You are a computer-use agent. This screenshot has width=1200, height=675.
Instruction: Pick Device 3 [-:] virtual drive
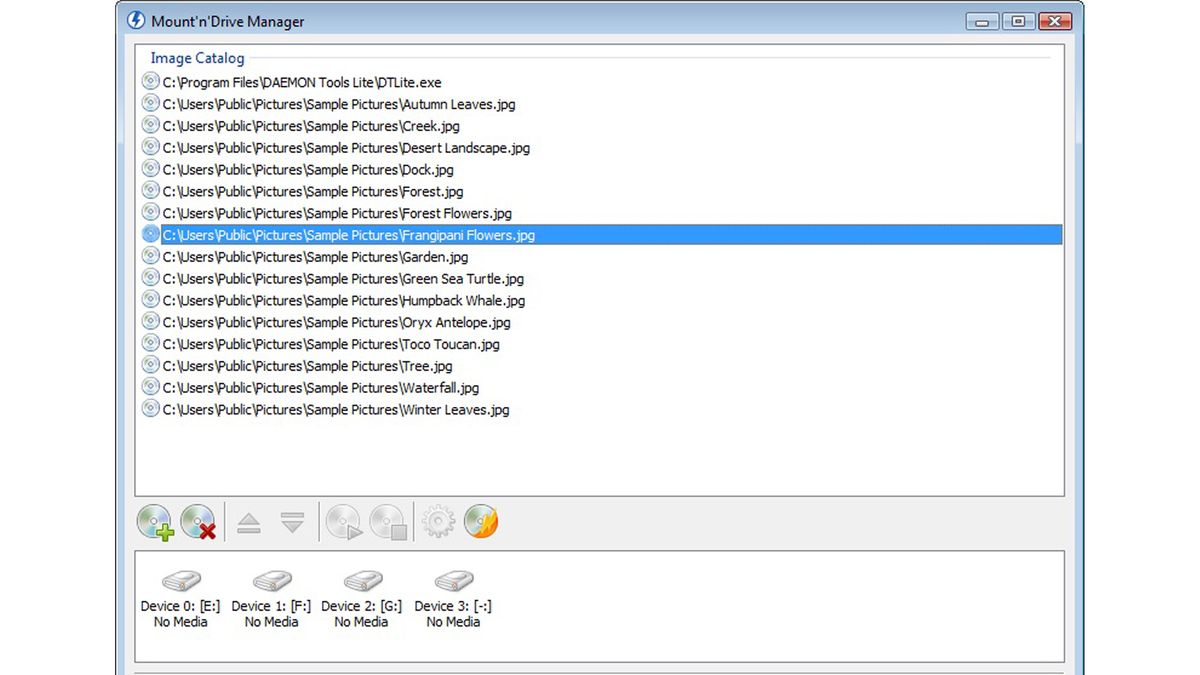click(x=453, y=599)
